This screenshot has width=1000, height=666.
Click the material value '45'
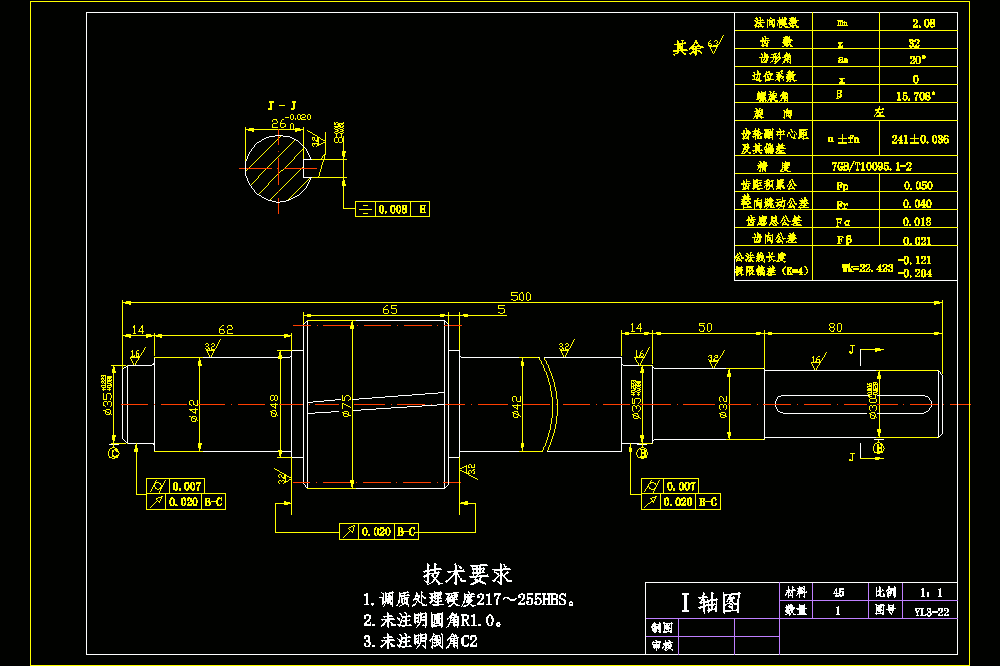tap(839, 593)
